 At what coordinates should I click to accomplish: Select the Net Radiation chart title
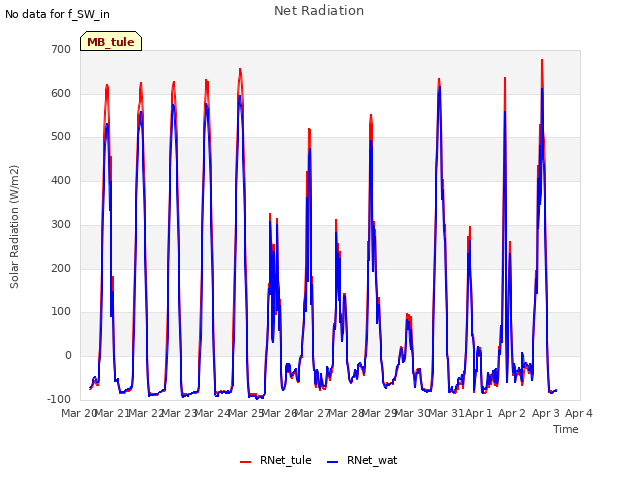pyautogui.click(x=319, y=11)
